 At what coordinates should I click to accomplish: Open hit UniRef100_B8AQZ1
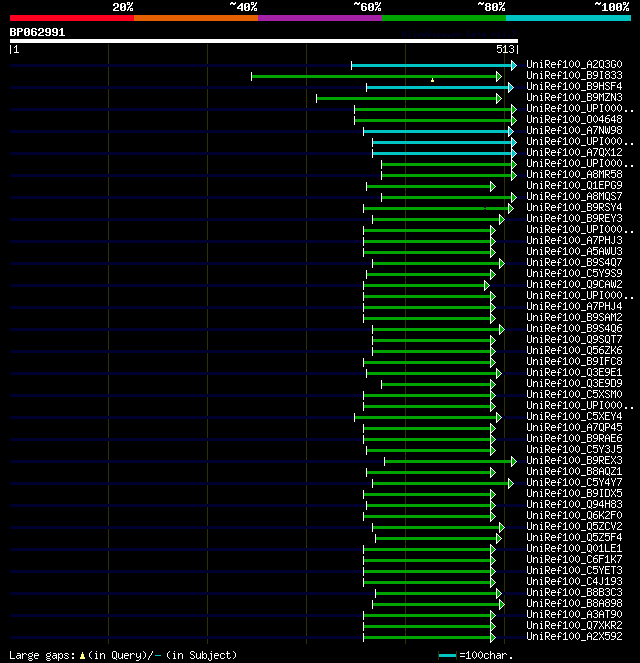pos(574,471)
